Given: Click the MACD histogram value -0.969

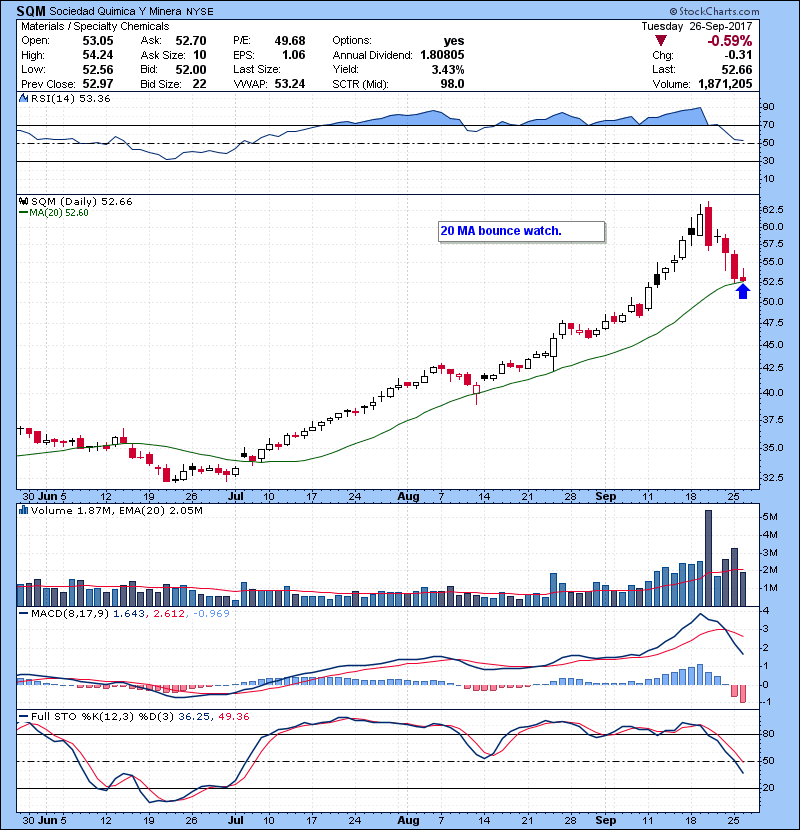Looking at the screenshot, I should pos(211,613).
